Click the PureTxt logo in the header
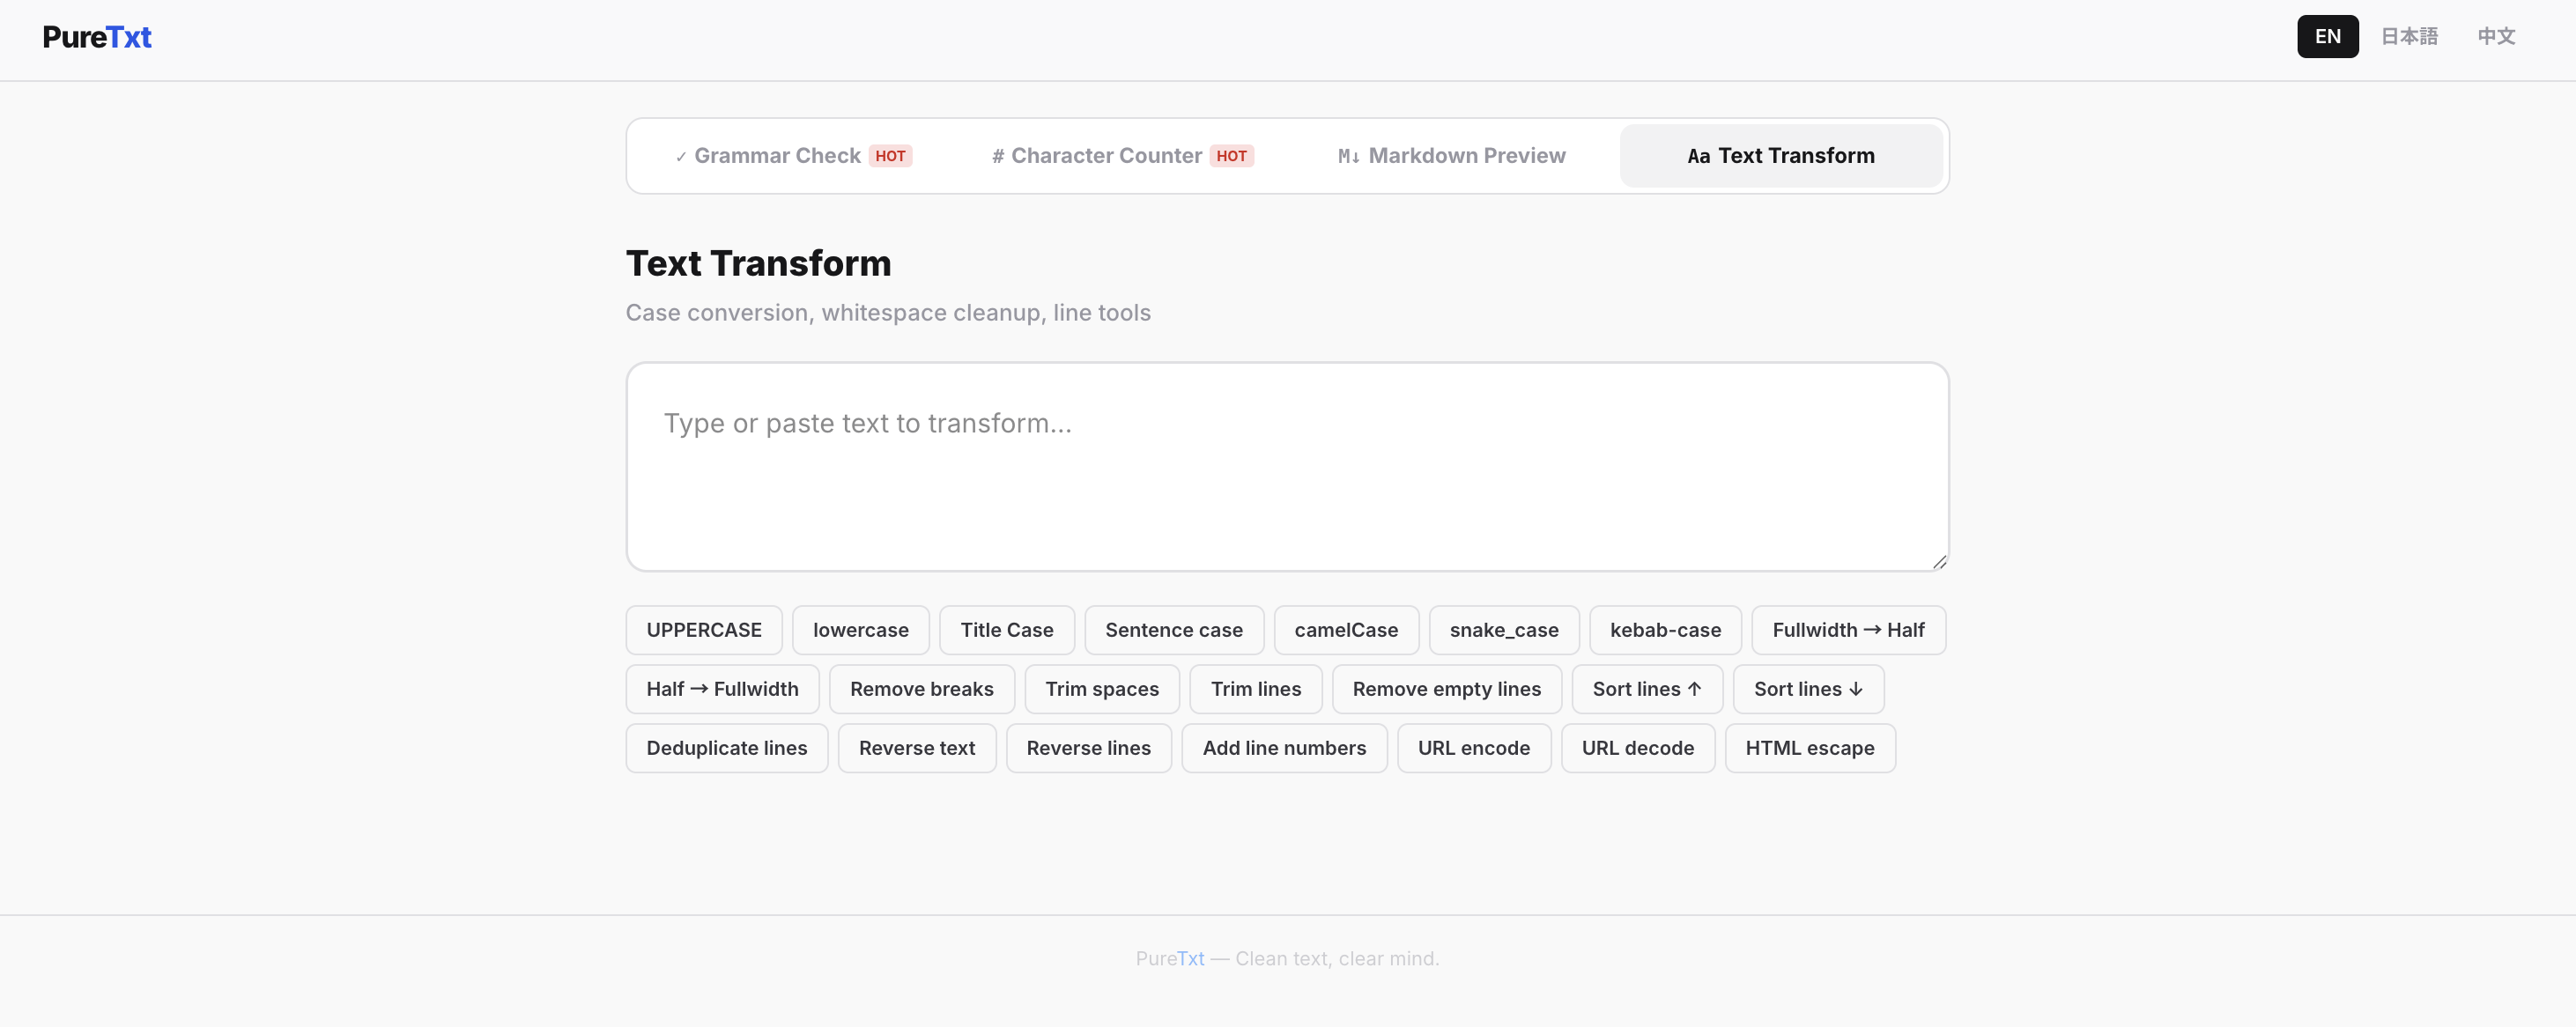2576x1027 pixels. click(97, 37)
